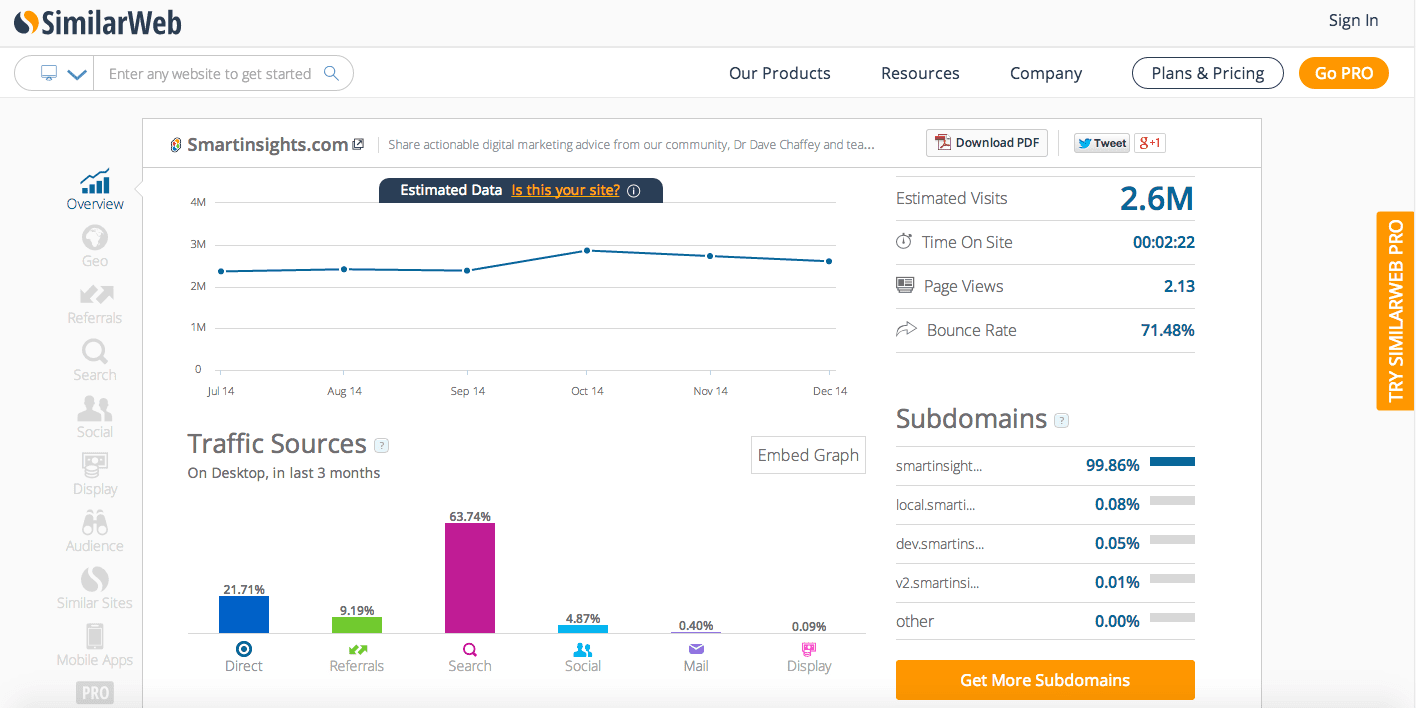The image size is (1416, 708).
Task: Open the Try SimilarWeb PRO side tab
Action: pyautogui.click(x=1396, y=310)
